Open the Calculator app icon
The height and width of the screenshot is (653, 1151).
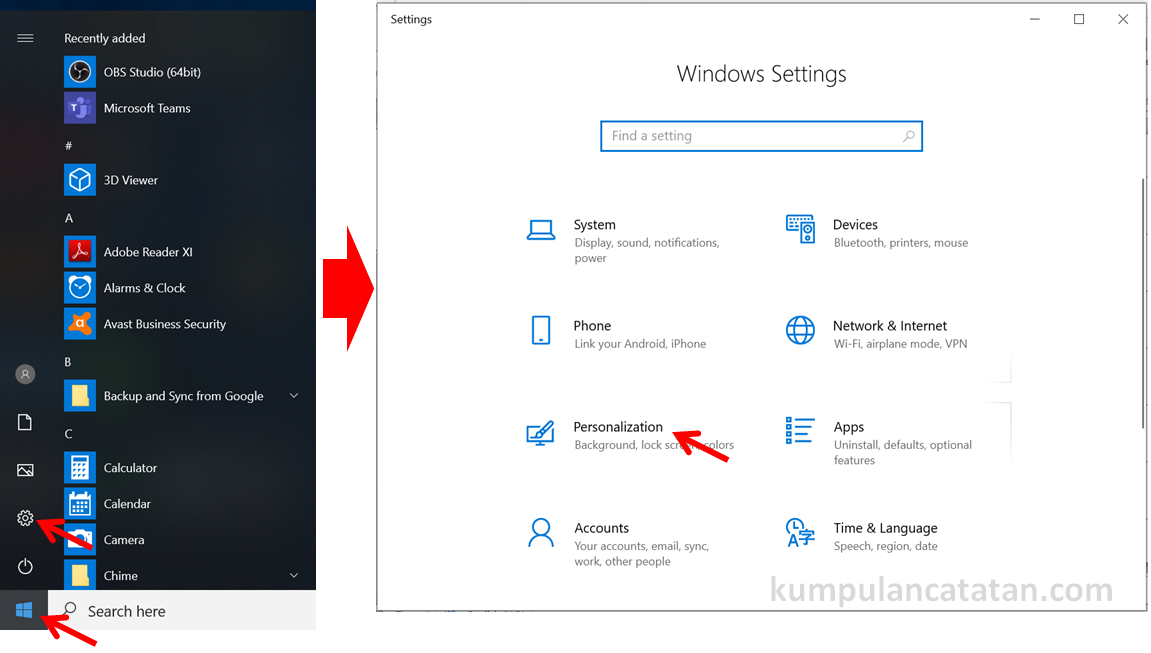click(79, 467)
